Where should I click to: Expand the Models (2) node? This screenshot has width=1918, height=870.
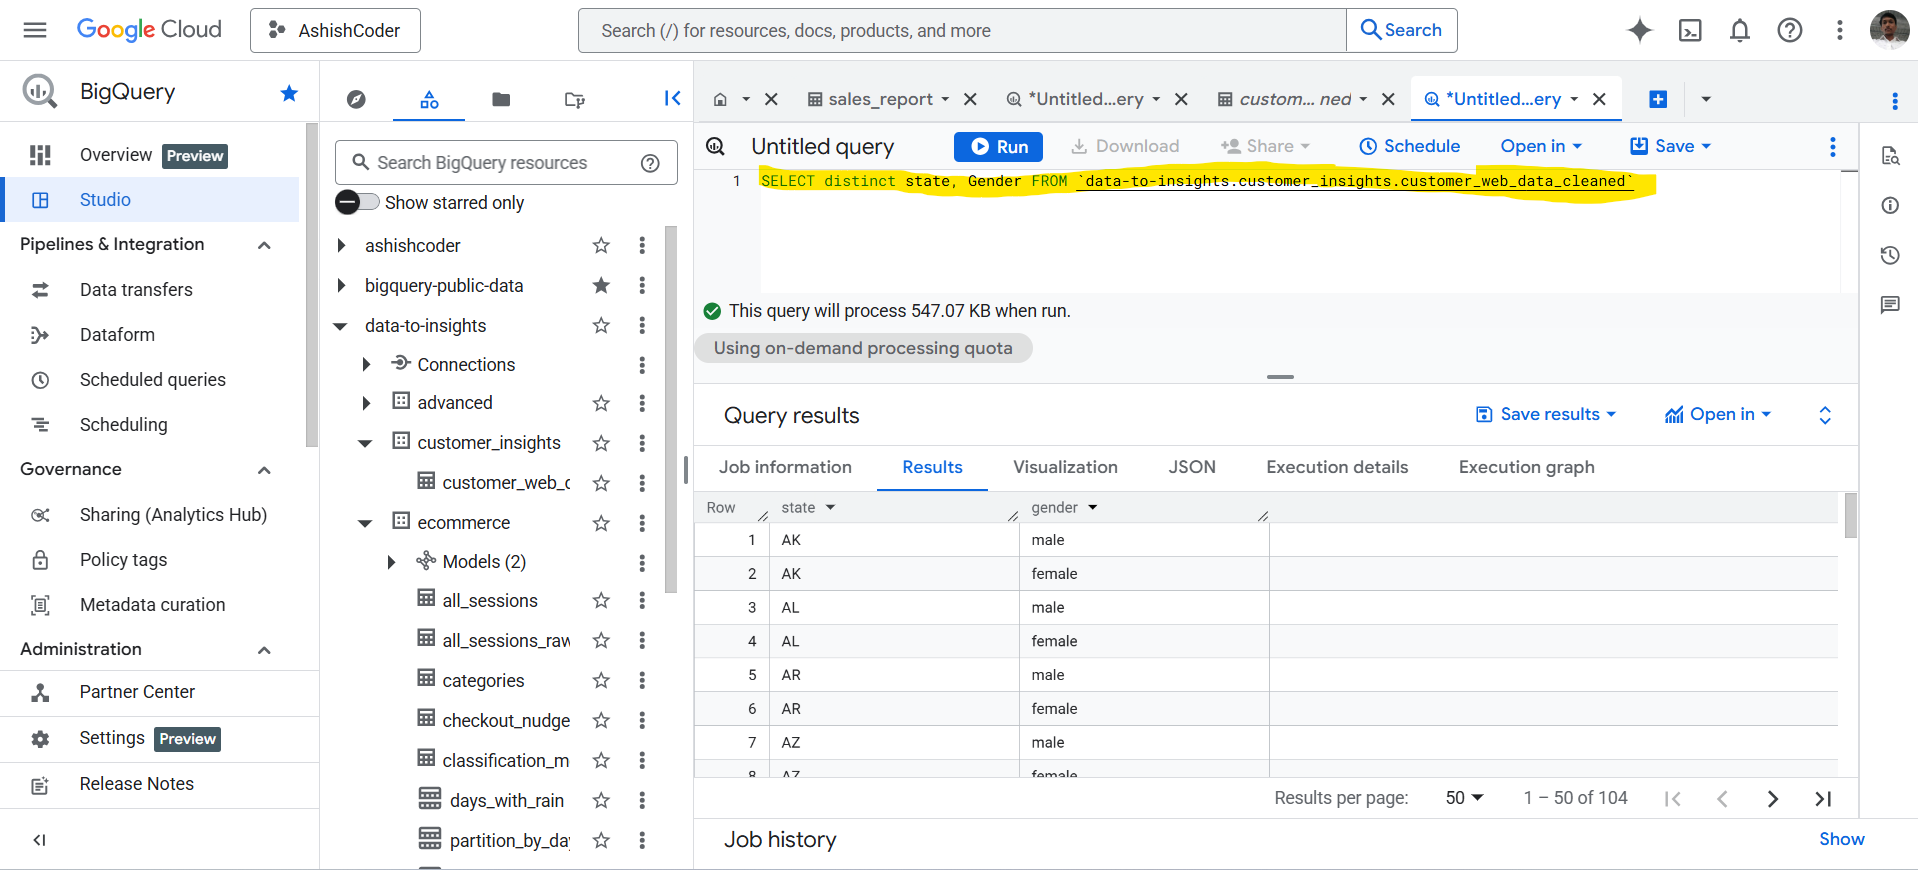pos(391,562)
